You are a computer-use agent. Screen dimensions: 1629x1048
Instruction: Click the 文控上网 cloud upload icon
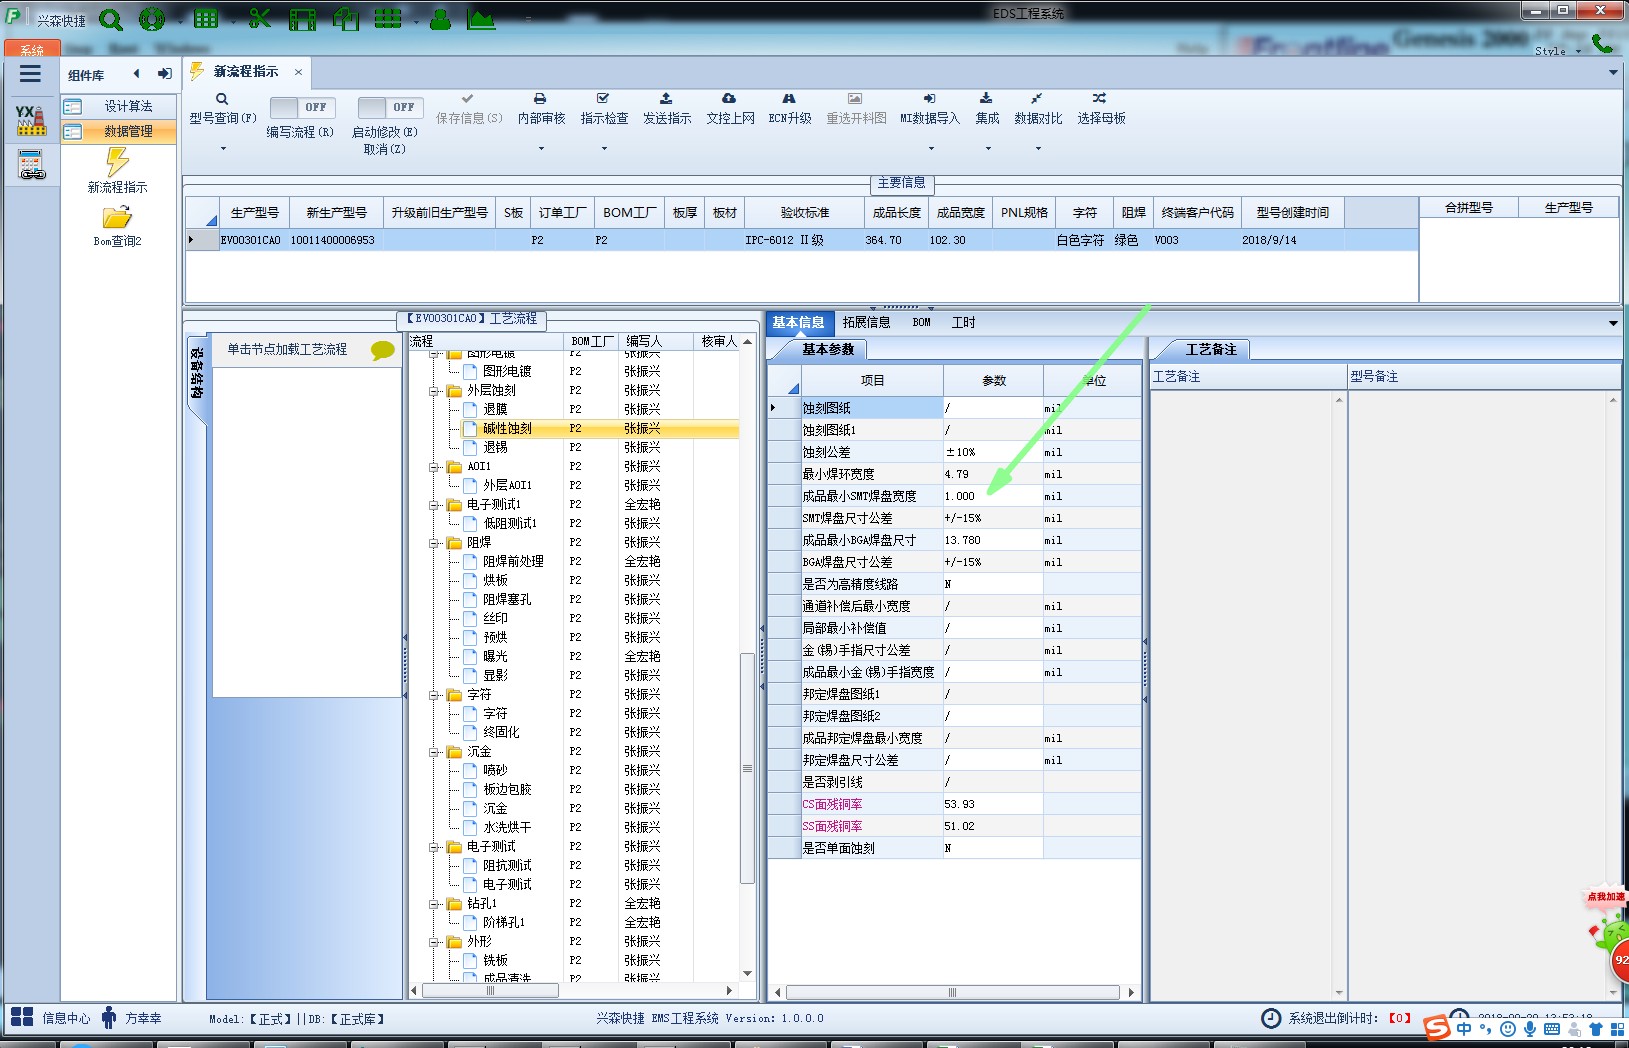729,99
